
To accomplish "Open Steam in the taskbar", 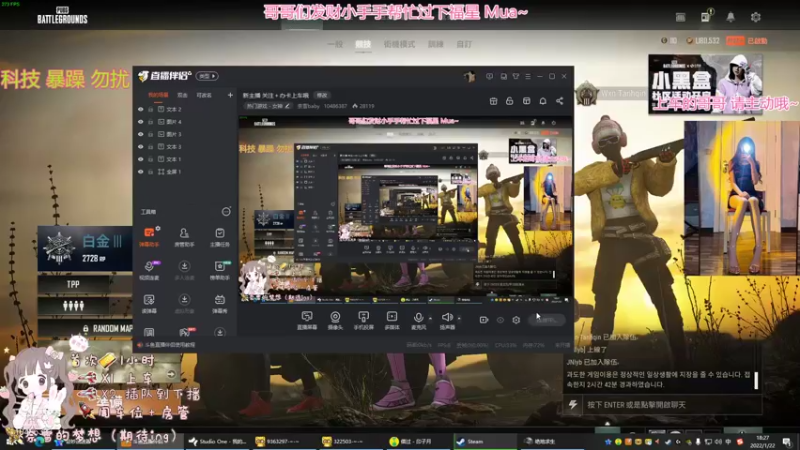I will tap(485, 441).
